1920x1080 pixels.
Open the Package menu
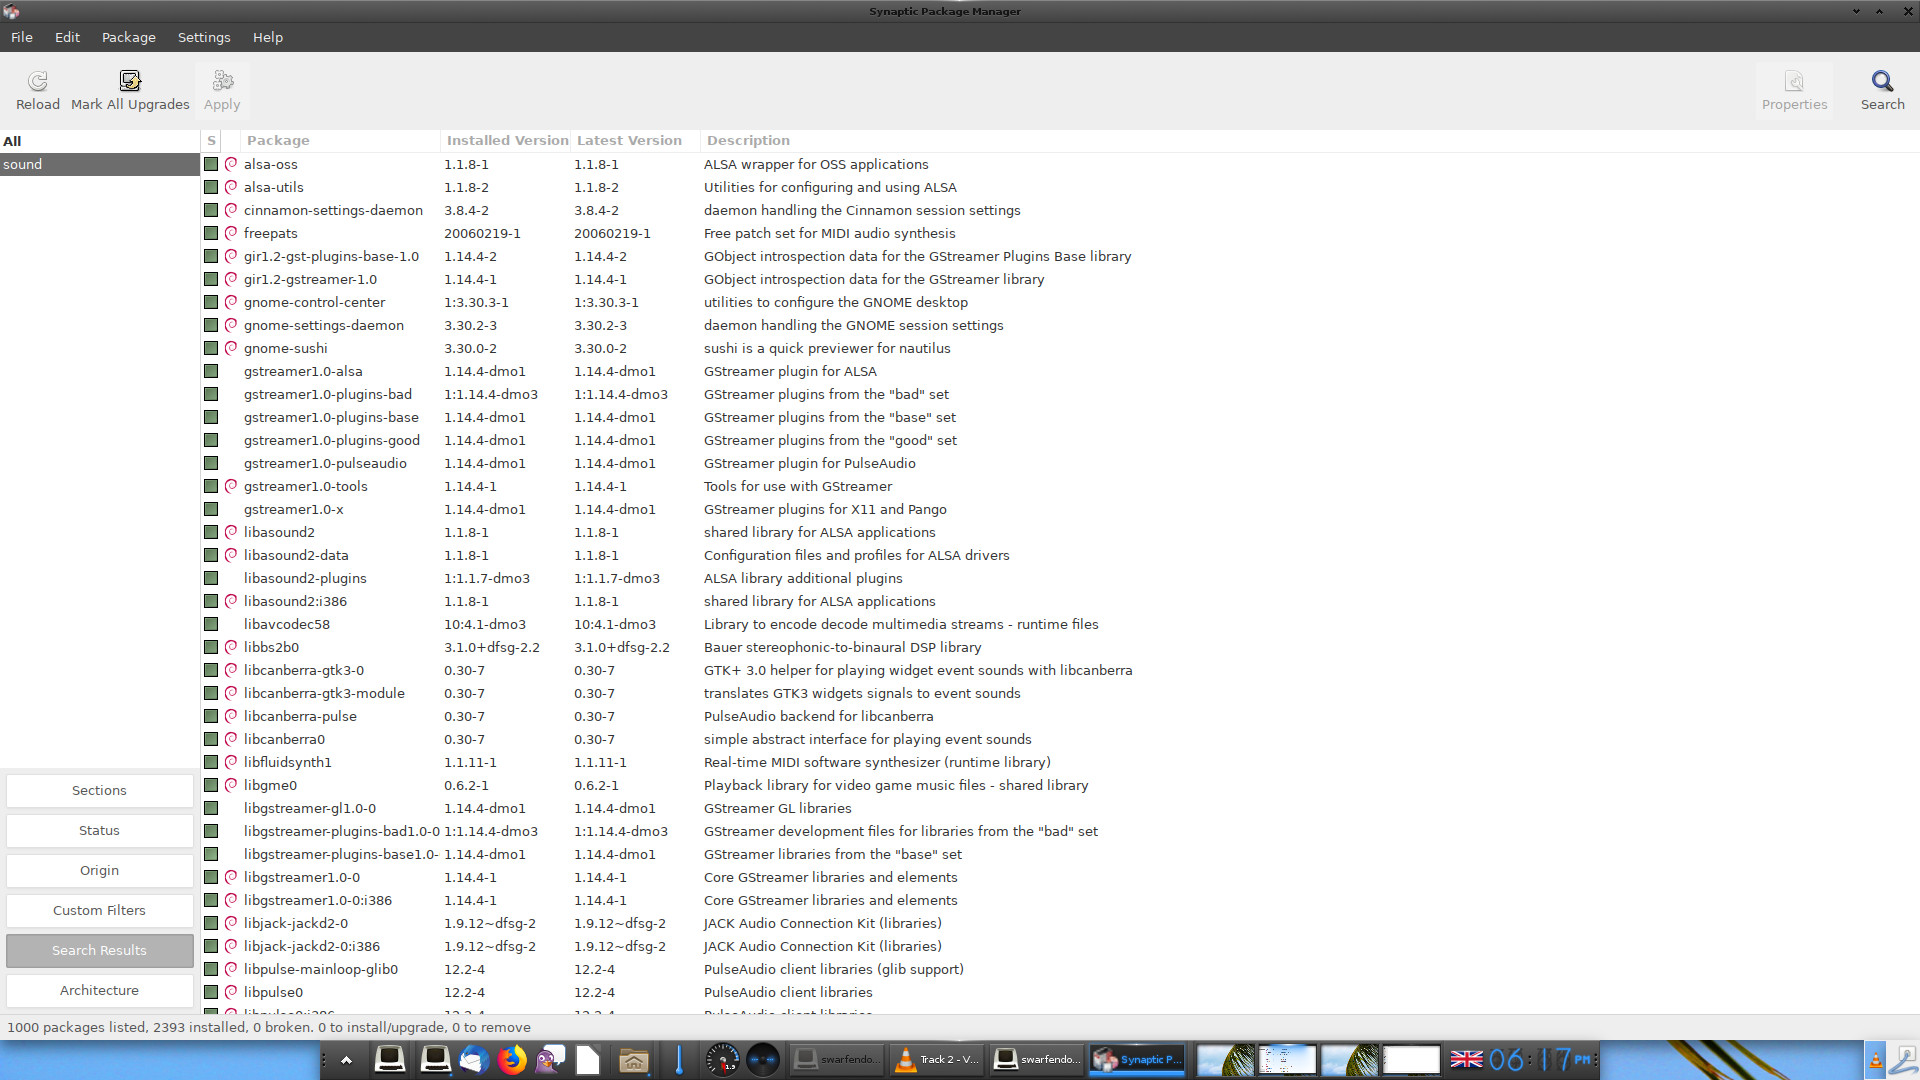[x=128, y=37]
